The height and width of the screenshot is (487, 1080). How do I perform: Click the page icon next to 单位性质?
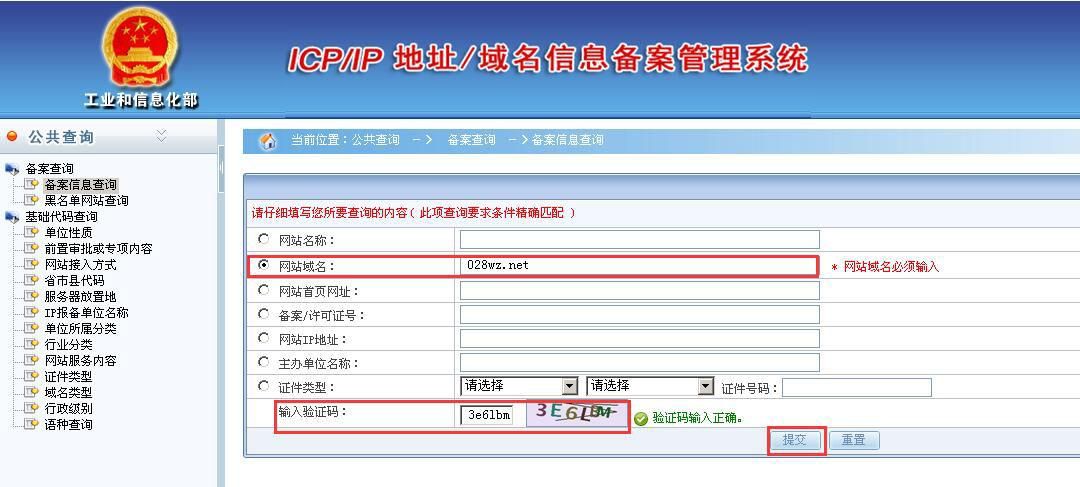[x=32, y=233]
